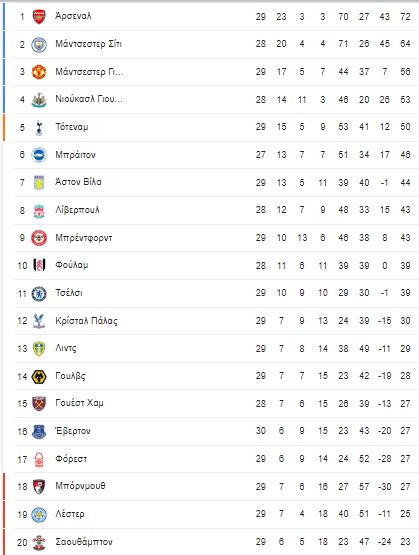Click the Μπόρνμουθ team name
This screenshot has width=419, height=555.
point(80,486)
